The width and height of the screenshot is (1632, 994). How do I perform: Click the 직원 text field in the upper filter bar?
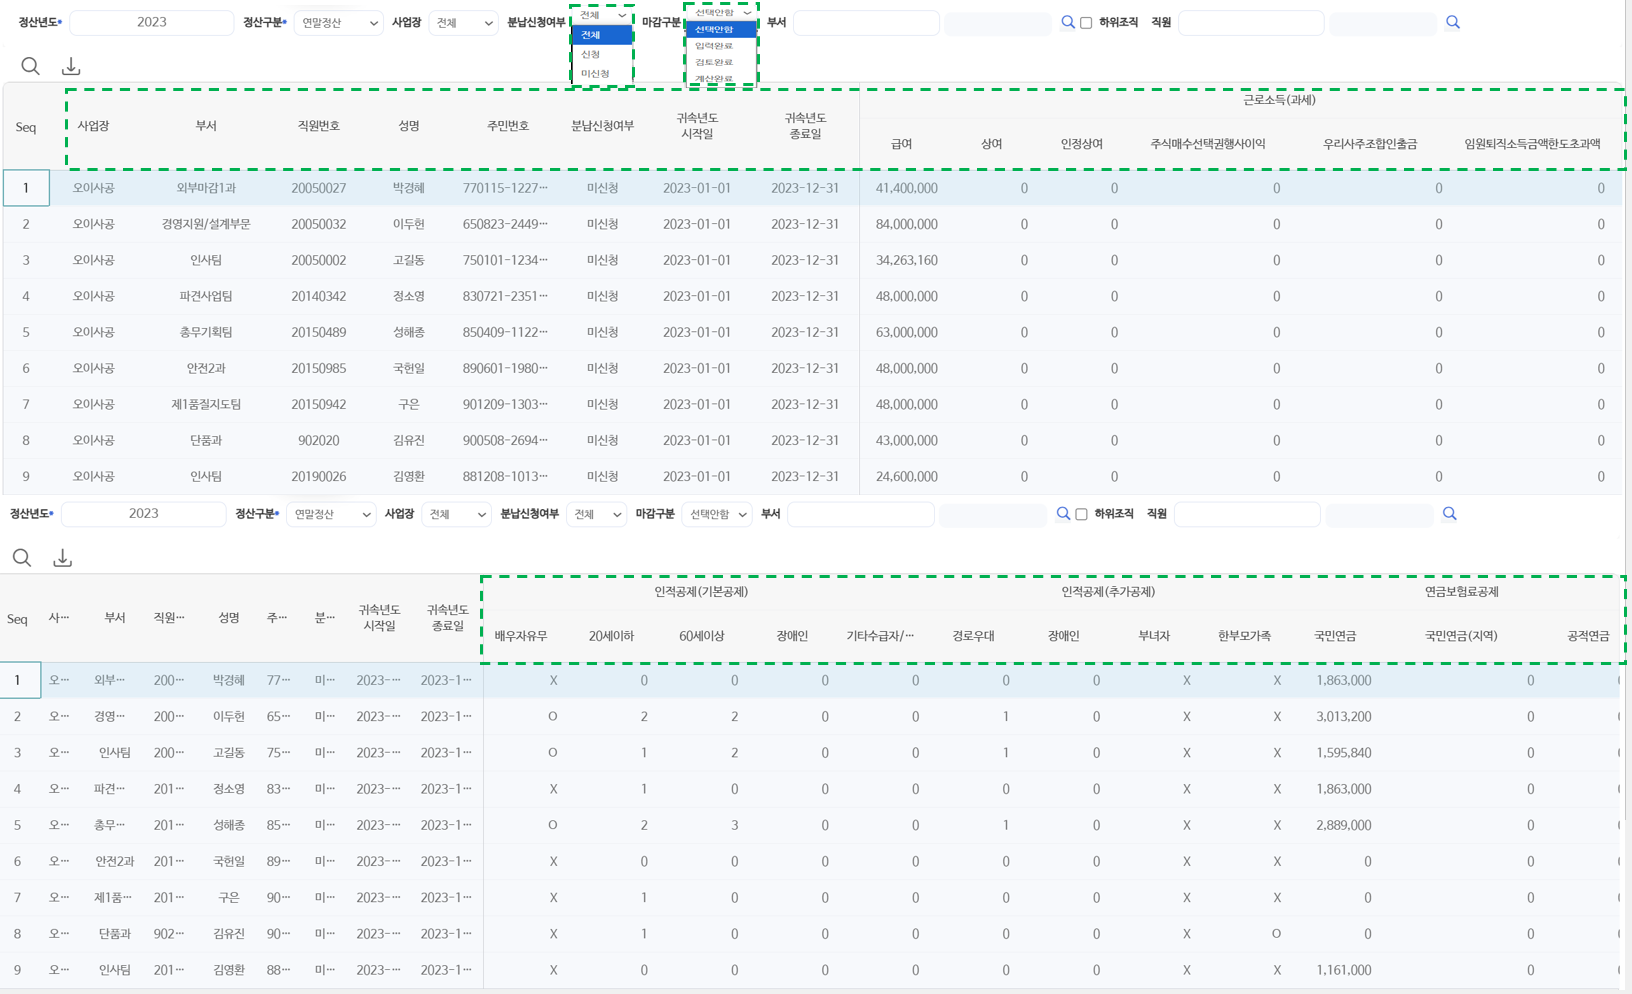click(1251, 22)
